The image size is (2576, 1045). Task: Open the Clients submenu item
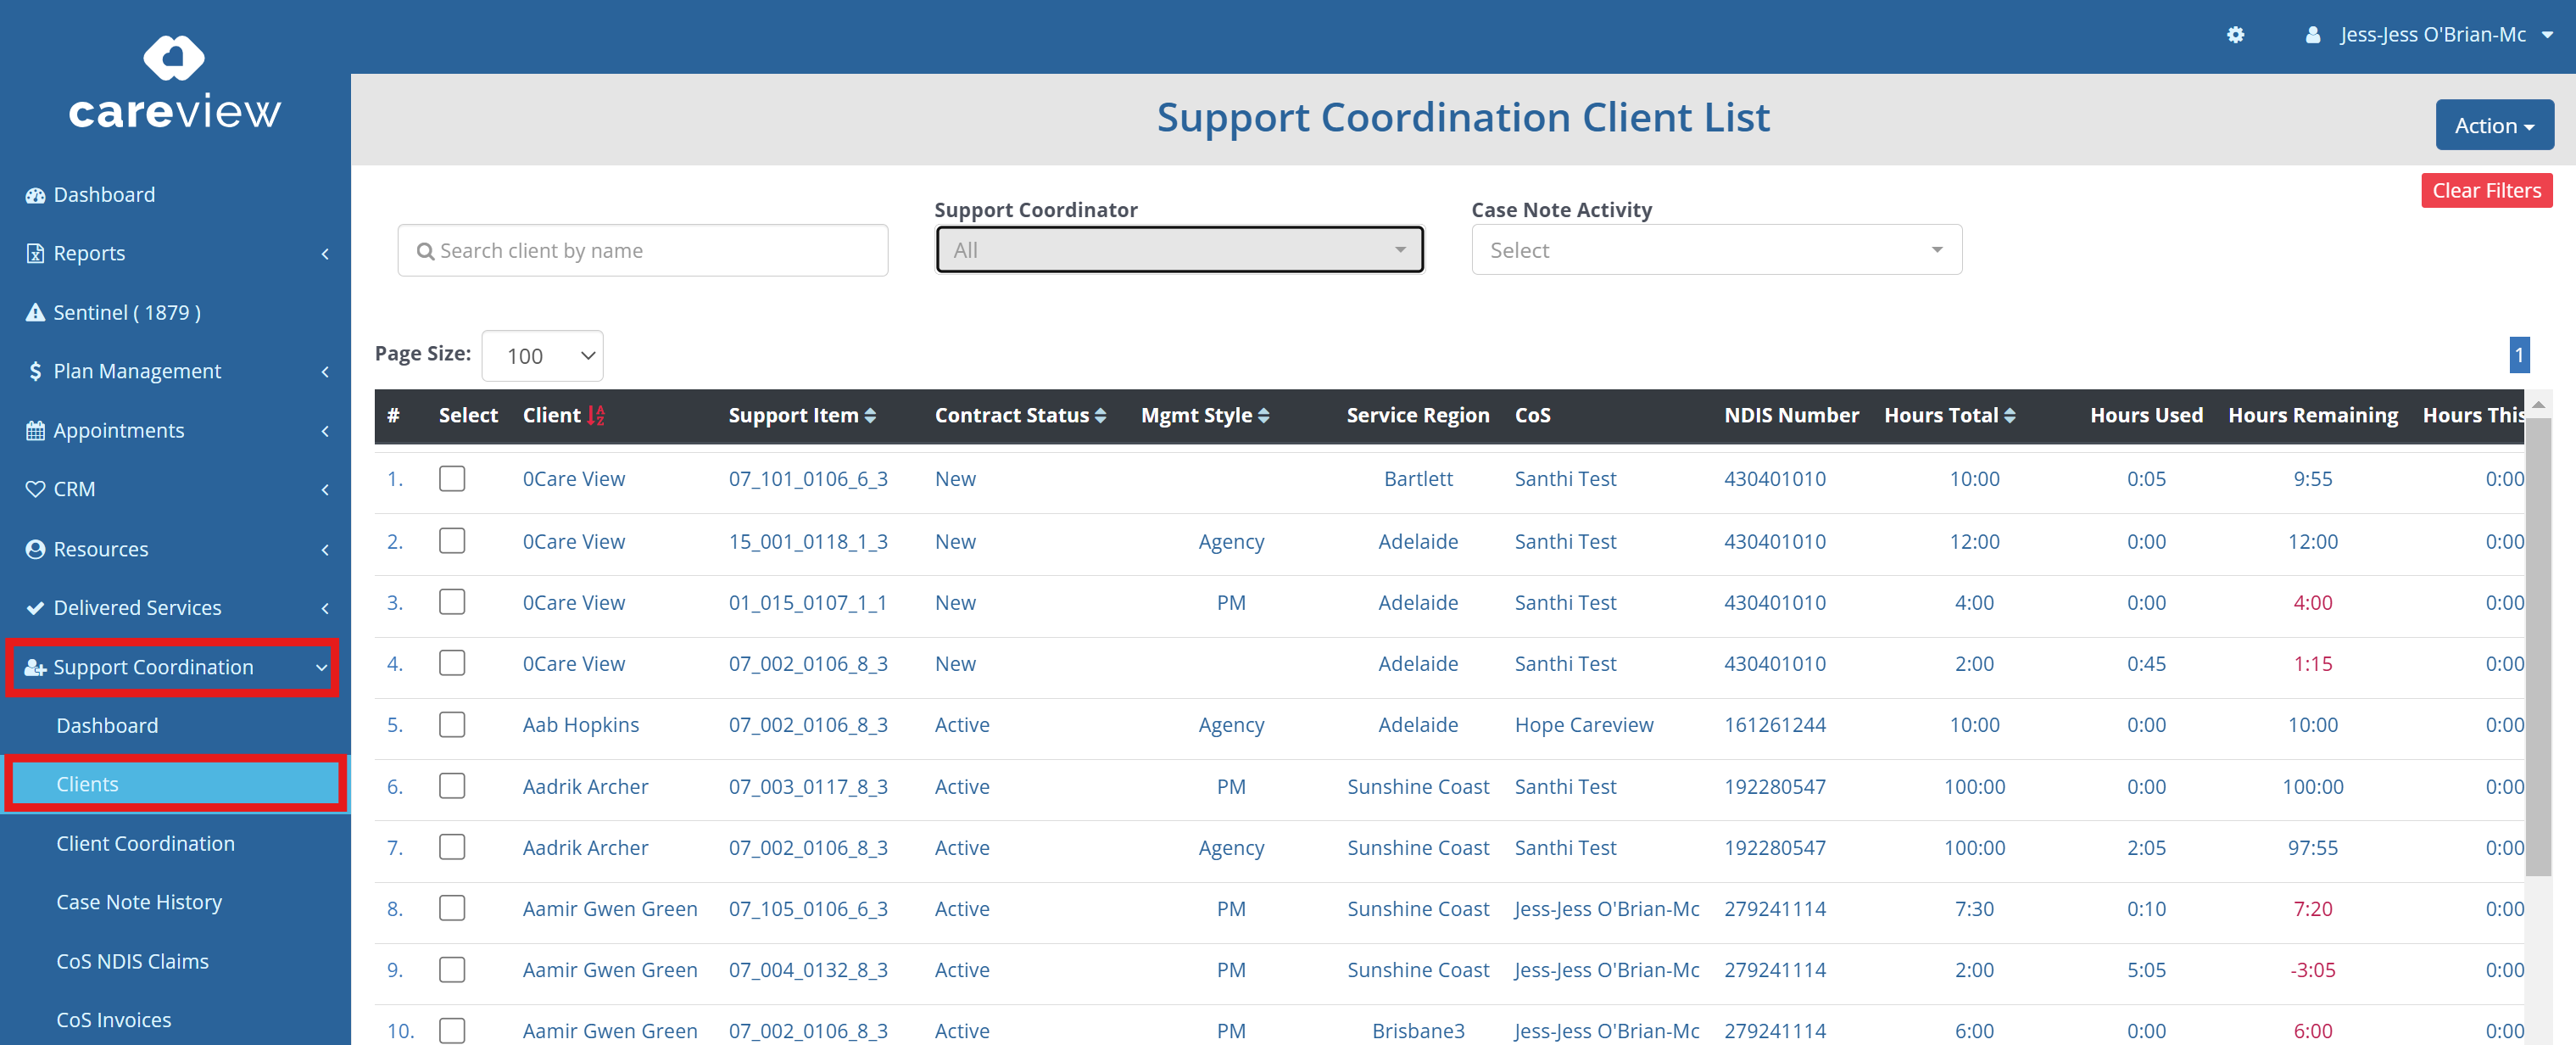click(x=175, y=784)
